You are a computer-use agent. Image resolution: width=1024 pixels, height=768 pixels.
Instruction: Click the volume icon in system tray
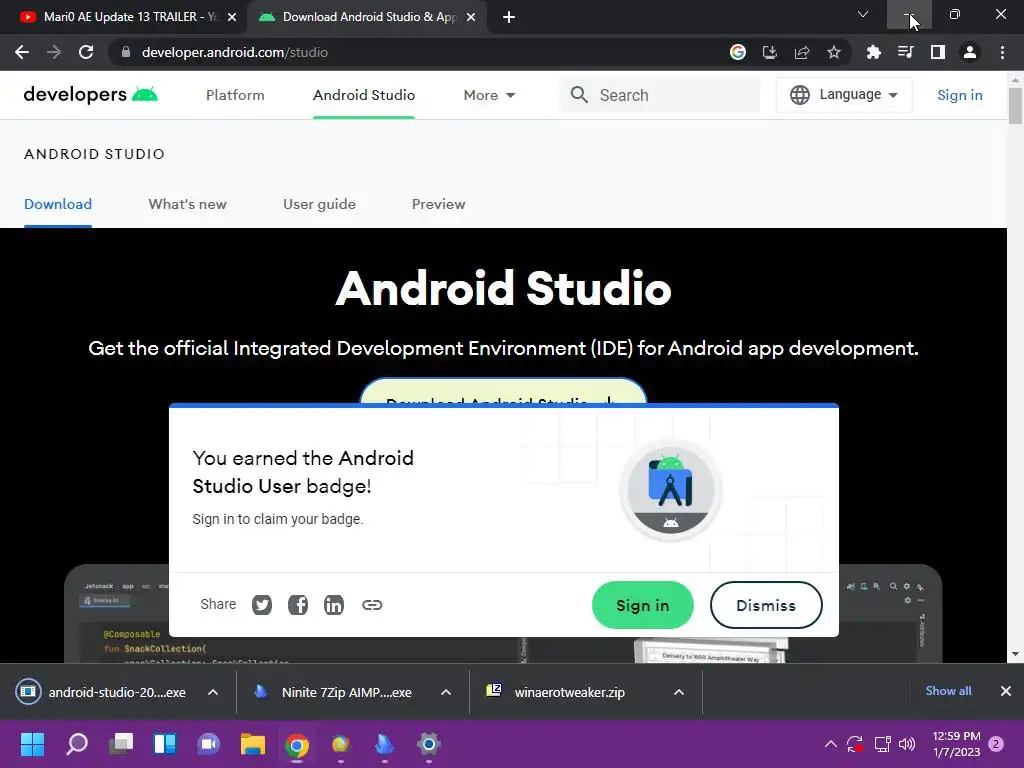click(907, 744)
